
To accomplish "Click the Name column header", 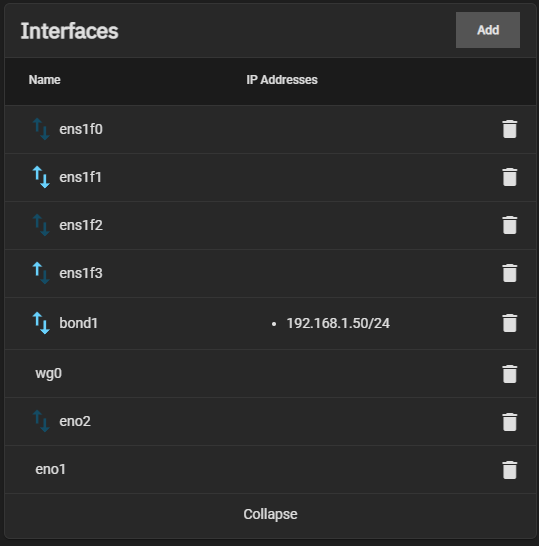I will tap(45, 80).
